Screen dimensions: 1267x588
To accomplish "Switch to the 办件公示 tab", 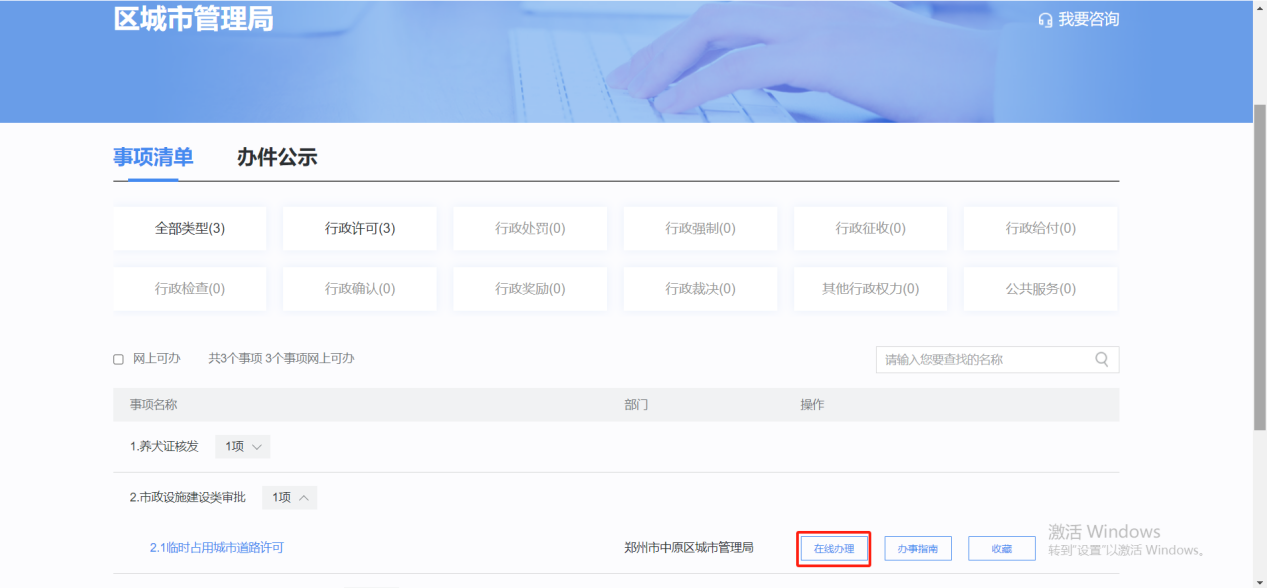I will (x=276, y=157).
